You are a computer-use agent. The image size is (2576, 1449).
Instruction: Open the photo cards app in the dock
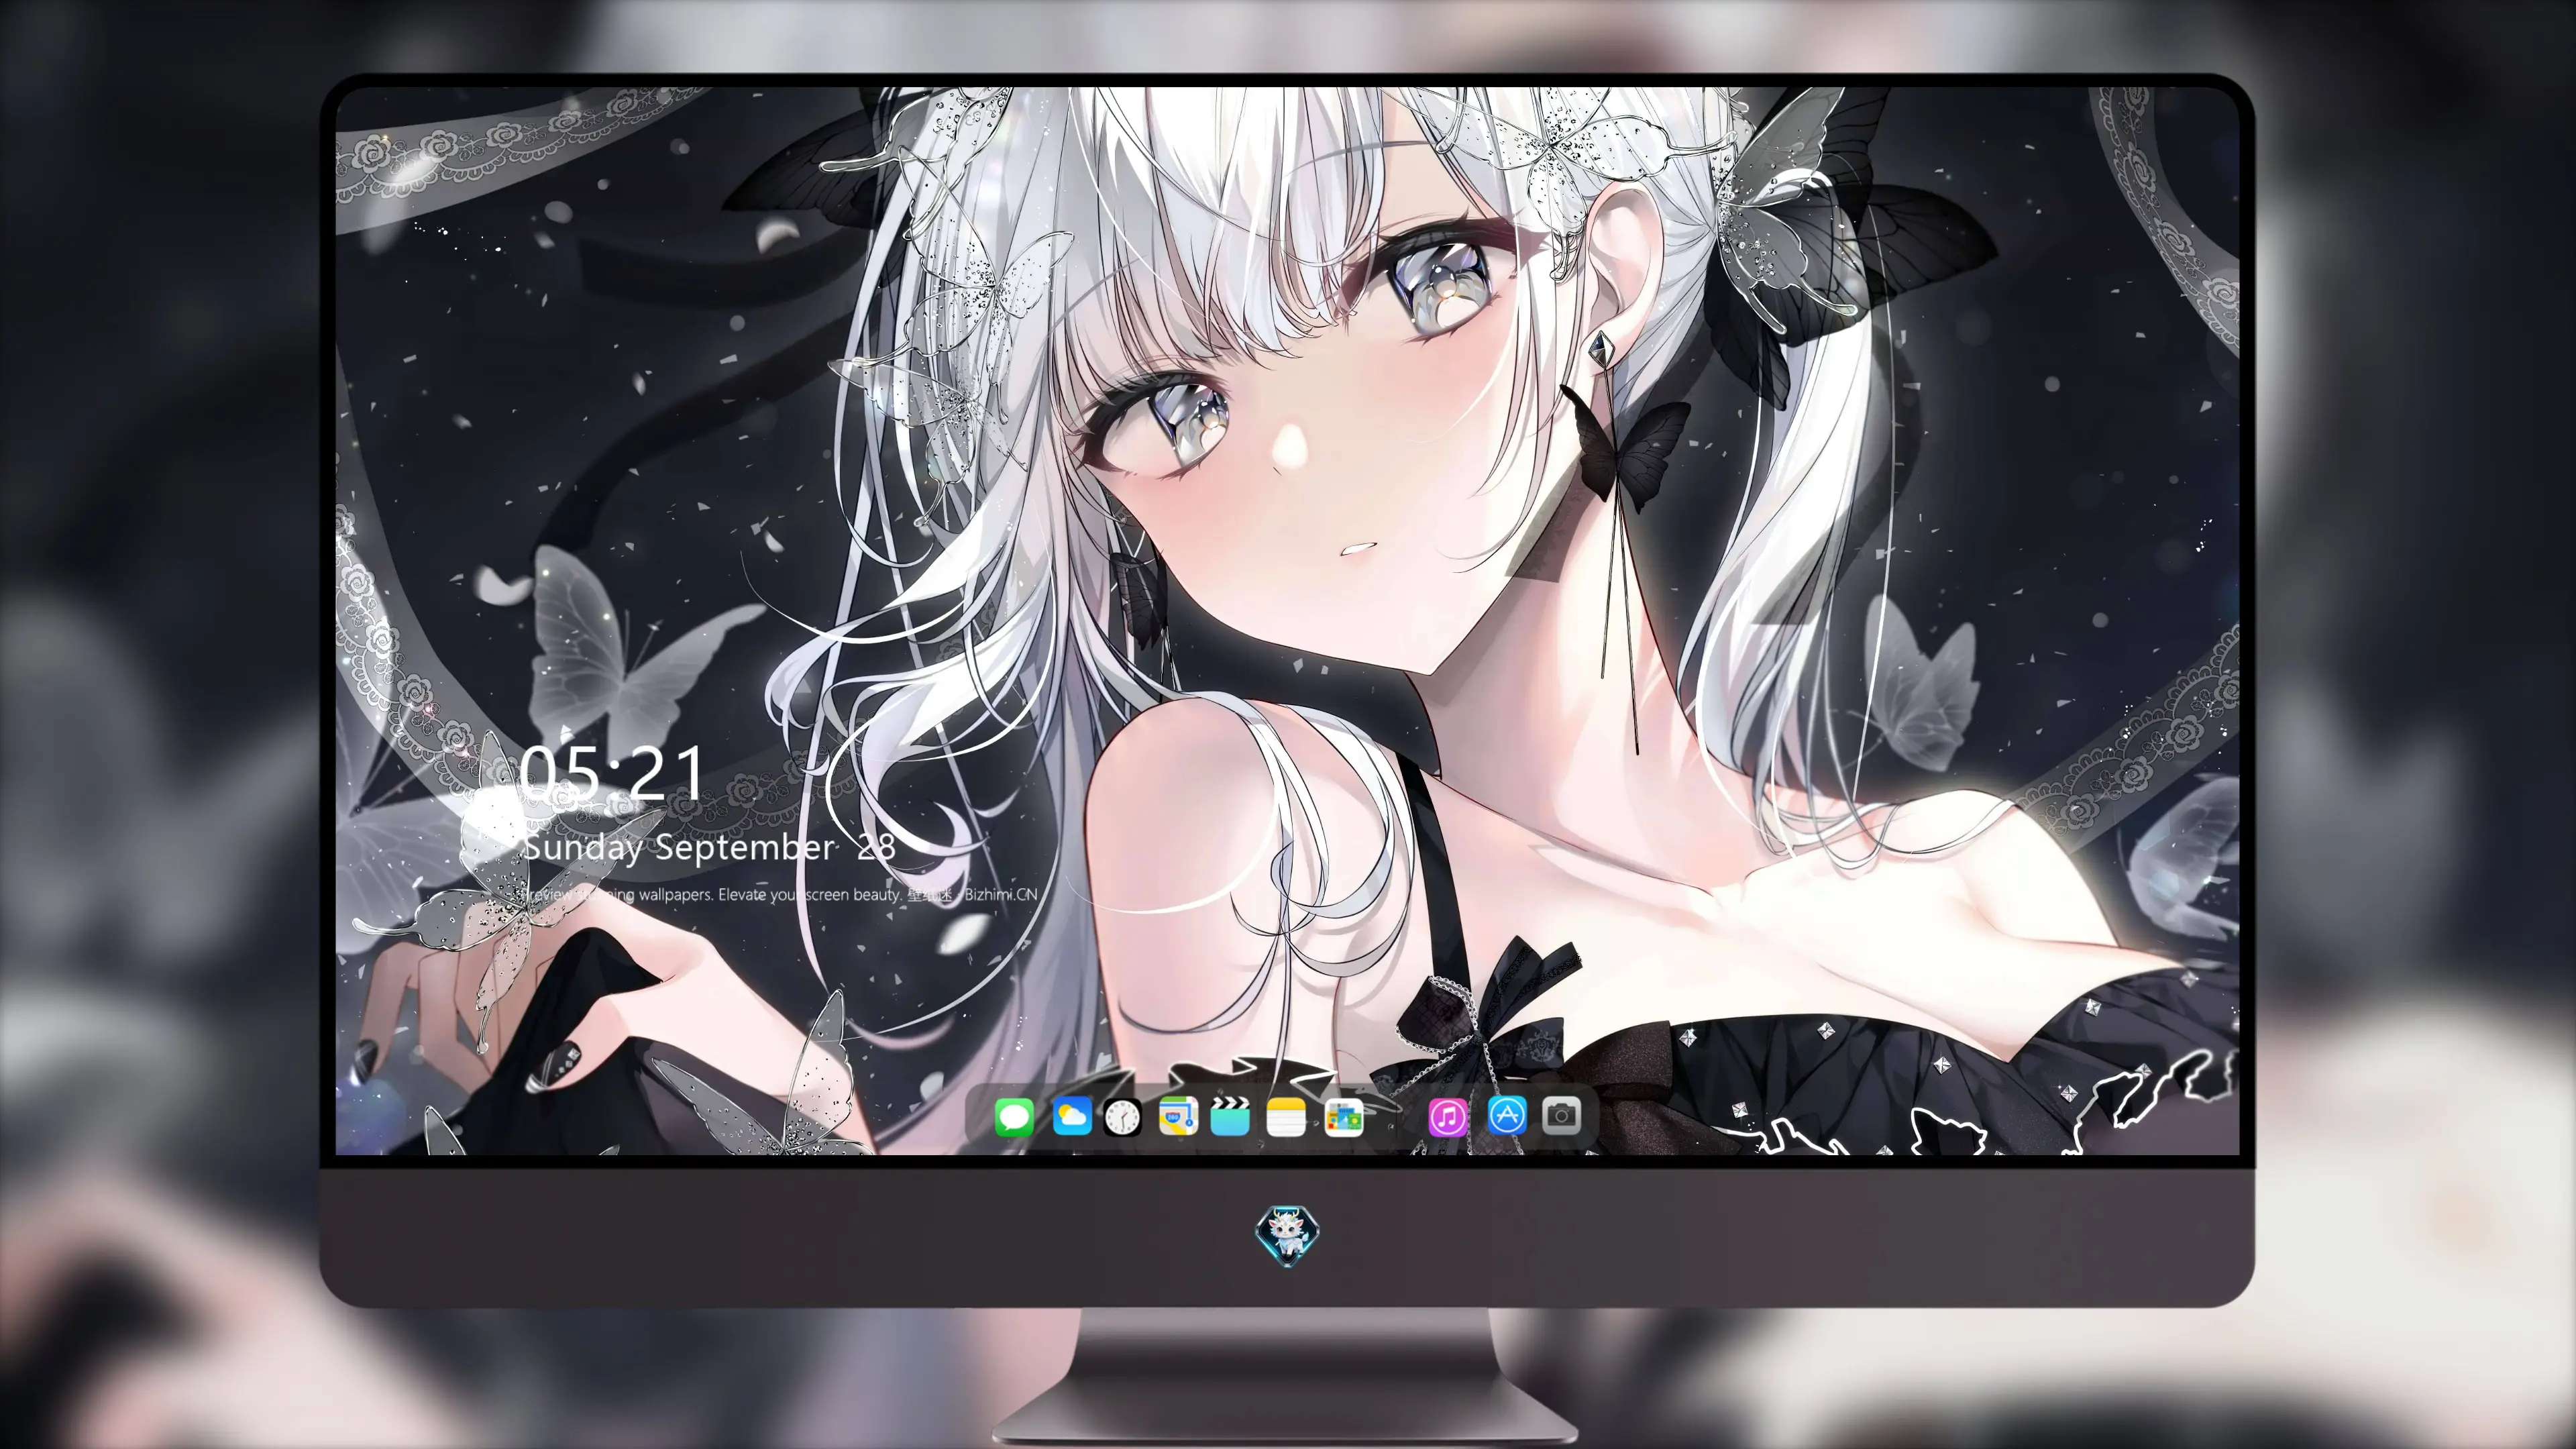point(1343,1117)
